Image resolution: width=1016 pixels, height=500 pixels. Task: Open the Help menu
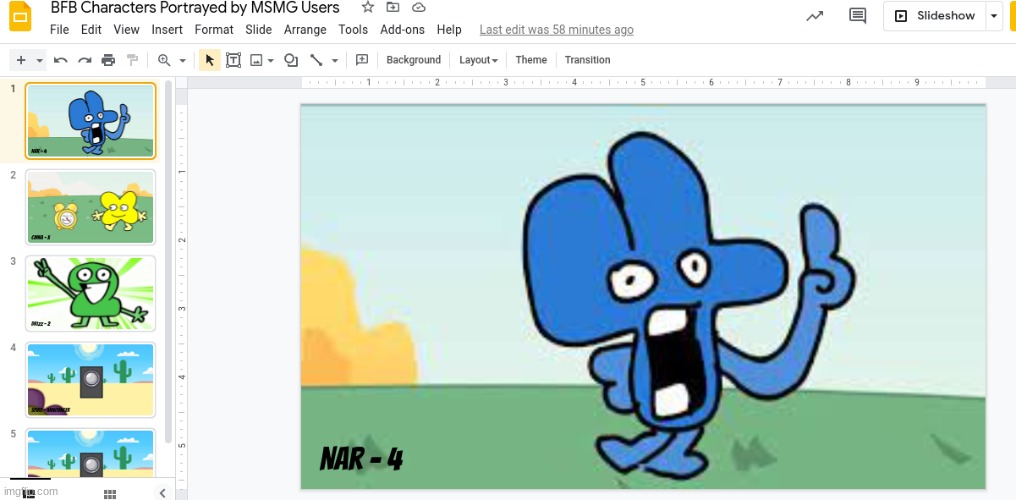(x=449, y=30)
